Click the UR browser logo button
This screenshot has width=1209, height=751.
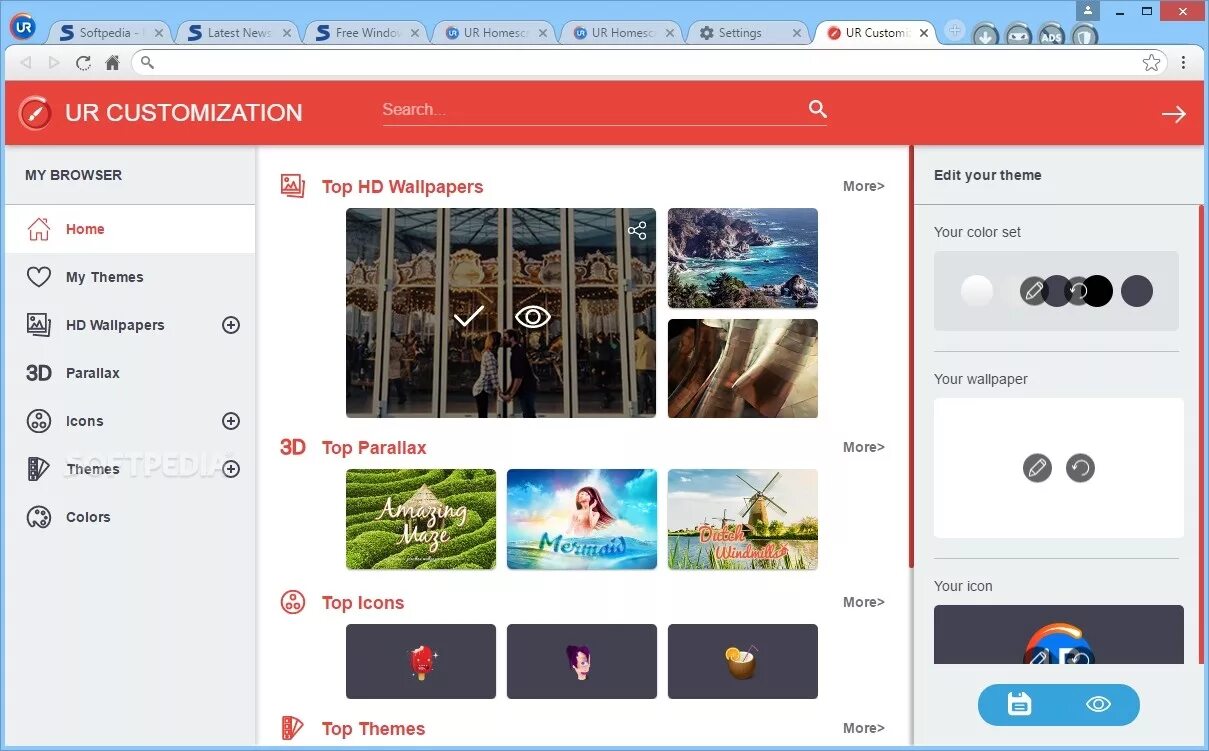point(22,27)
